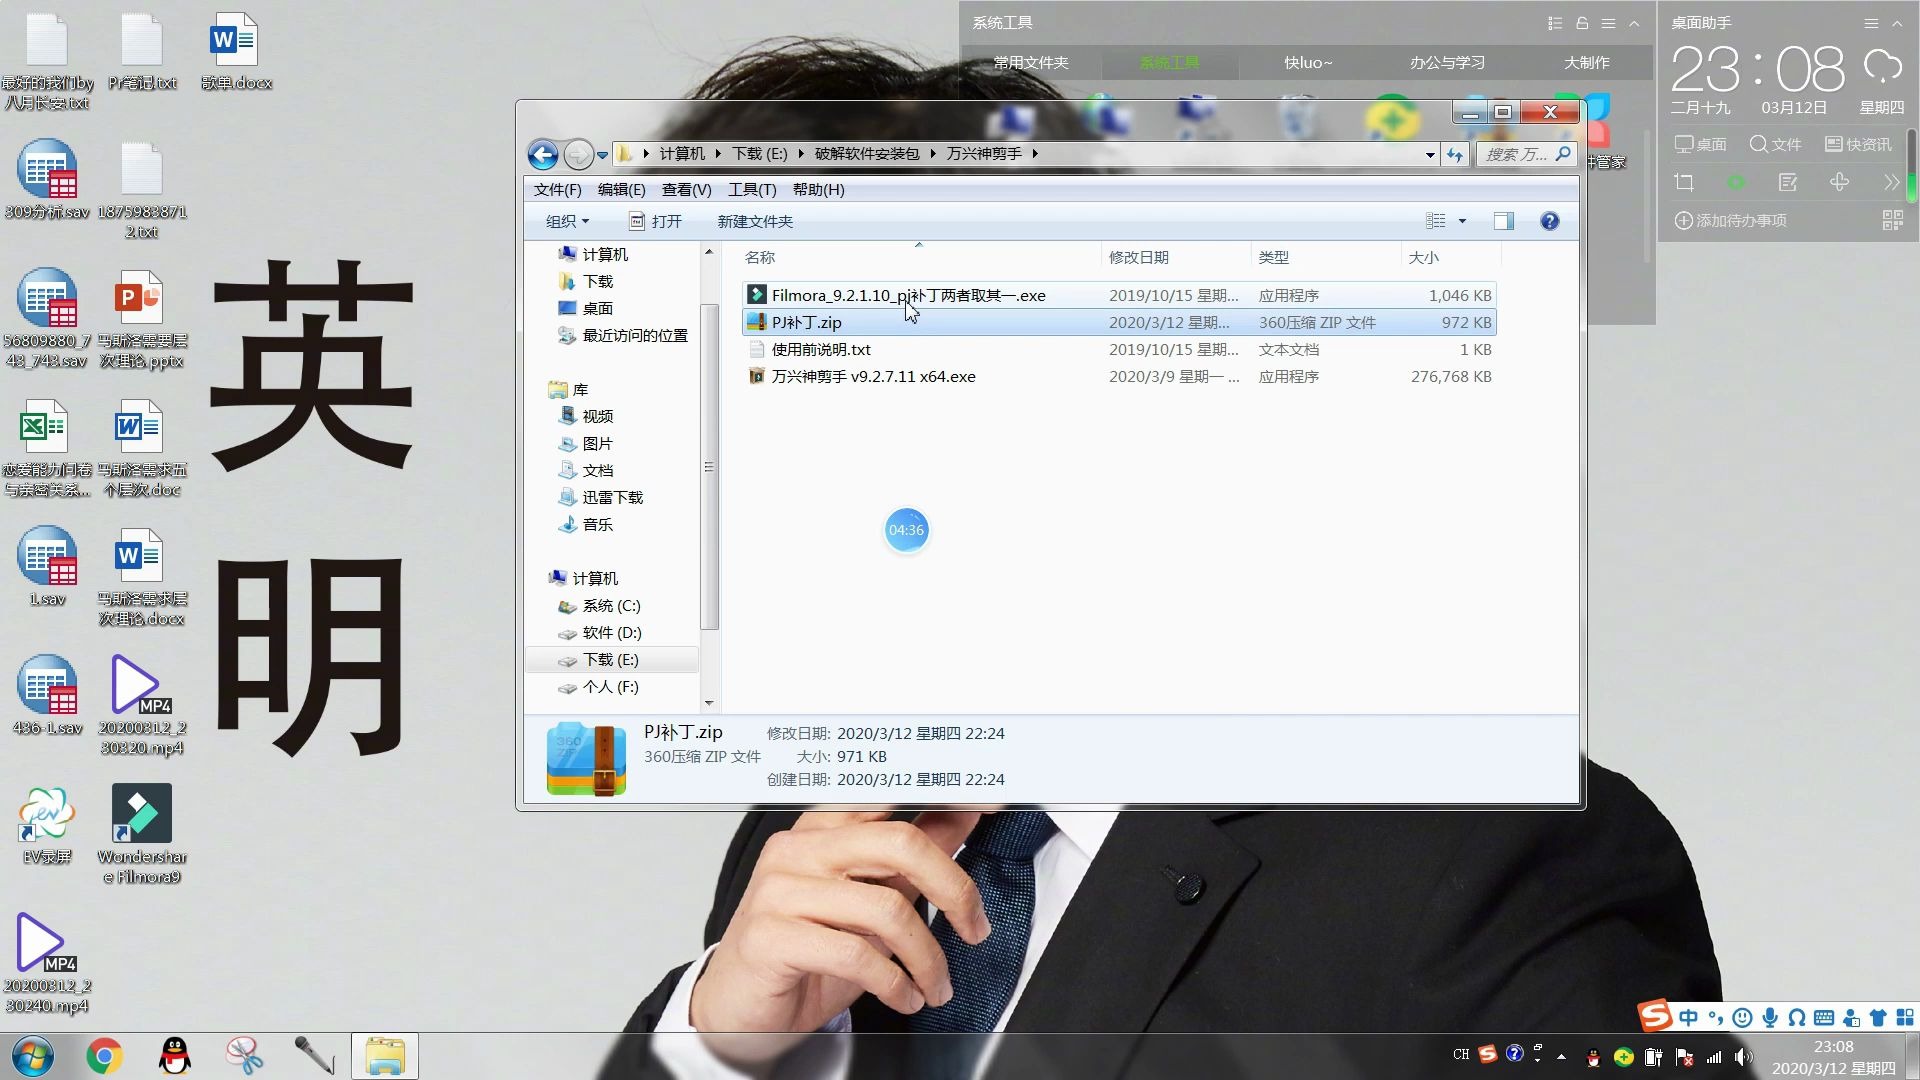The height and width of the screenshot is (1080, 1920).
Task: Open the 查看(V) menu
Action: [686, 190]
